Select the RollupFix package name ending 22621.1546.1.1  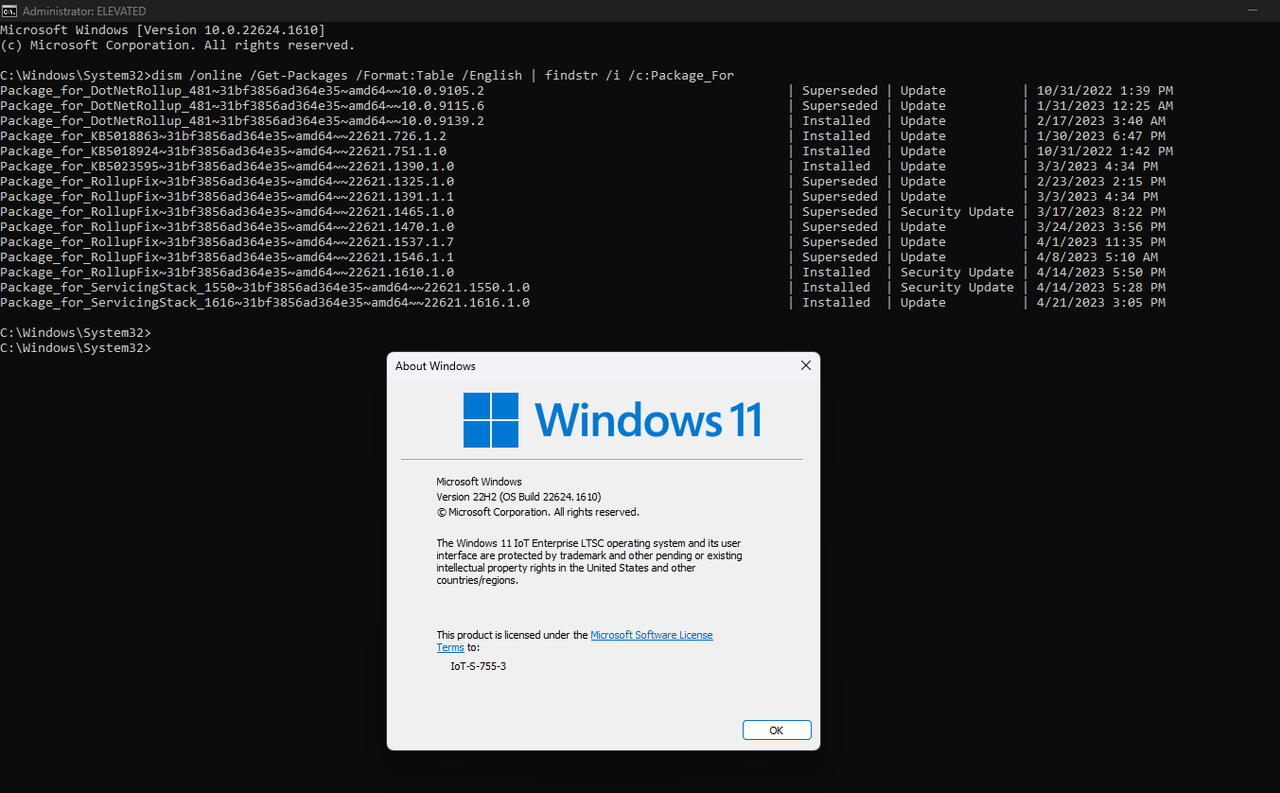pos(227,257)
